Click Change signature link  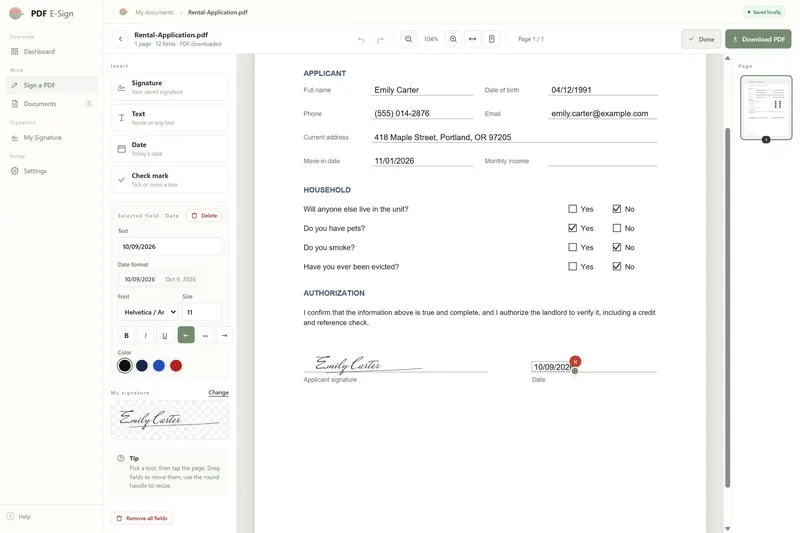click(218, 392)
